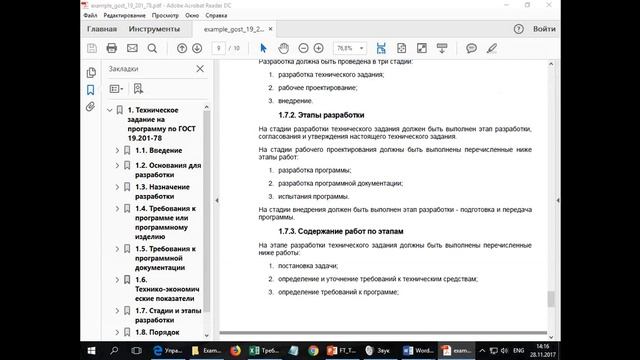Expand the 1.2. Основания для разработки bookmark

click(117, 165)
